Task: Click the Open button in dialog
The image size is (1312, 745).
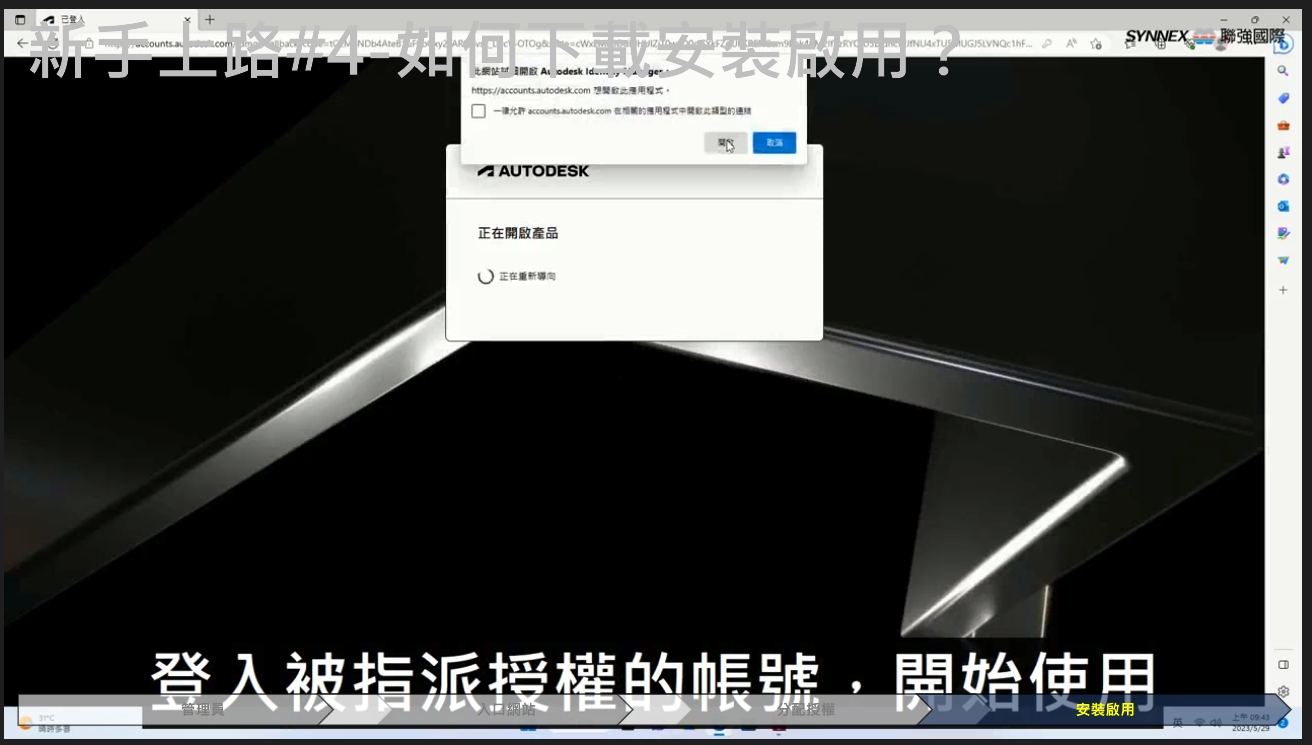Action: [725, 143]
